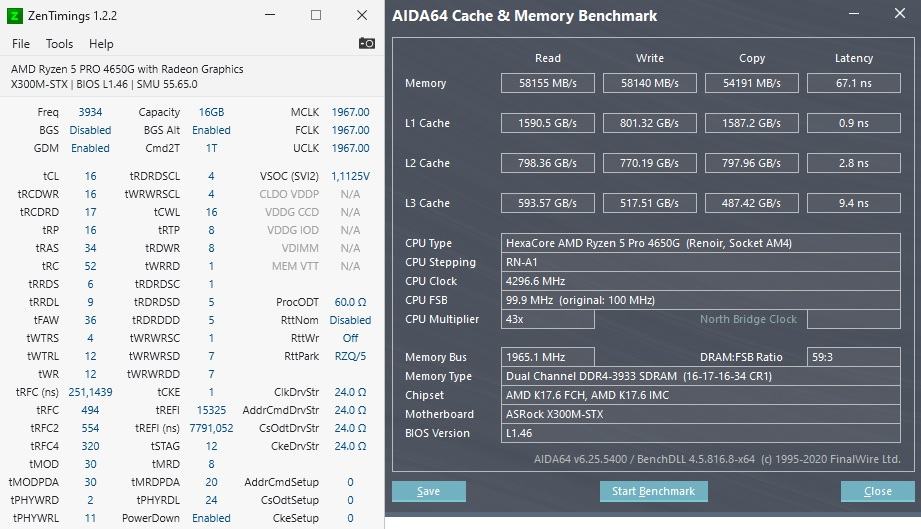
Task: Click the CPU Stepping field RN-A1
Action: [x=701, y=262]
